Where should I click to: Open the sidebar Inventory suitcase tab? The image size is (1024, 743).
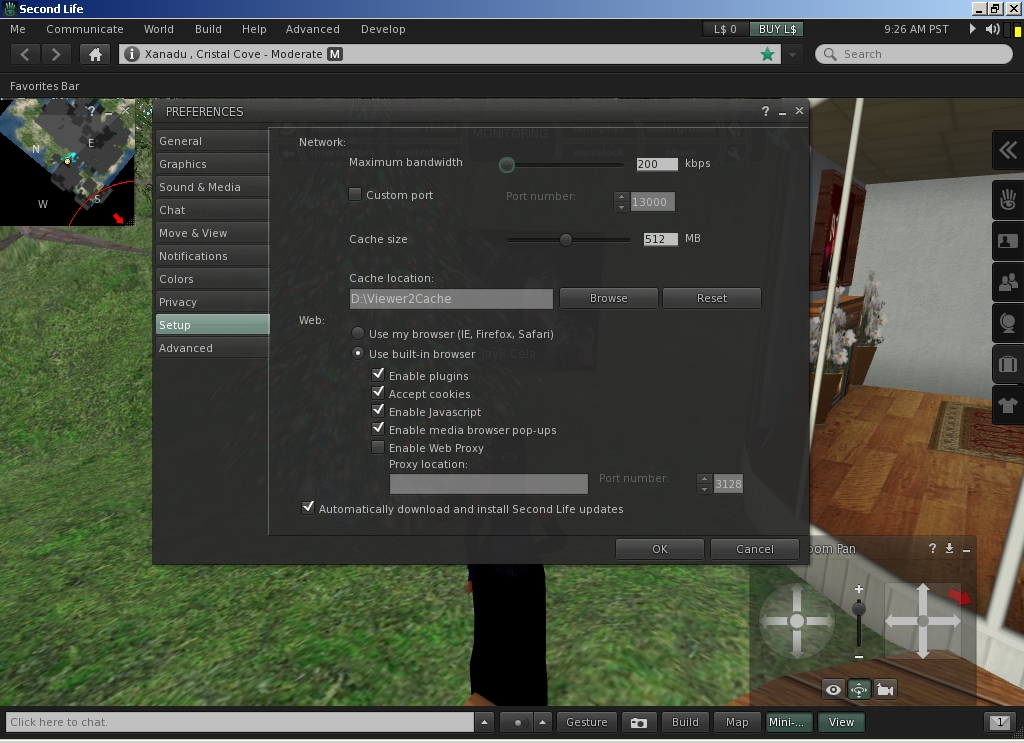click(x=1008, y=364)
